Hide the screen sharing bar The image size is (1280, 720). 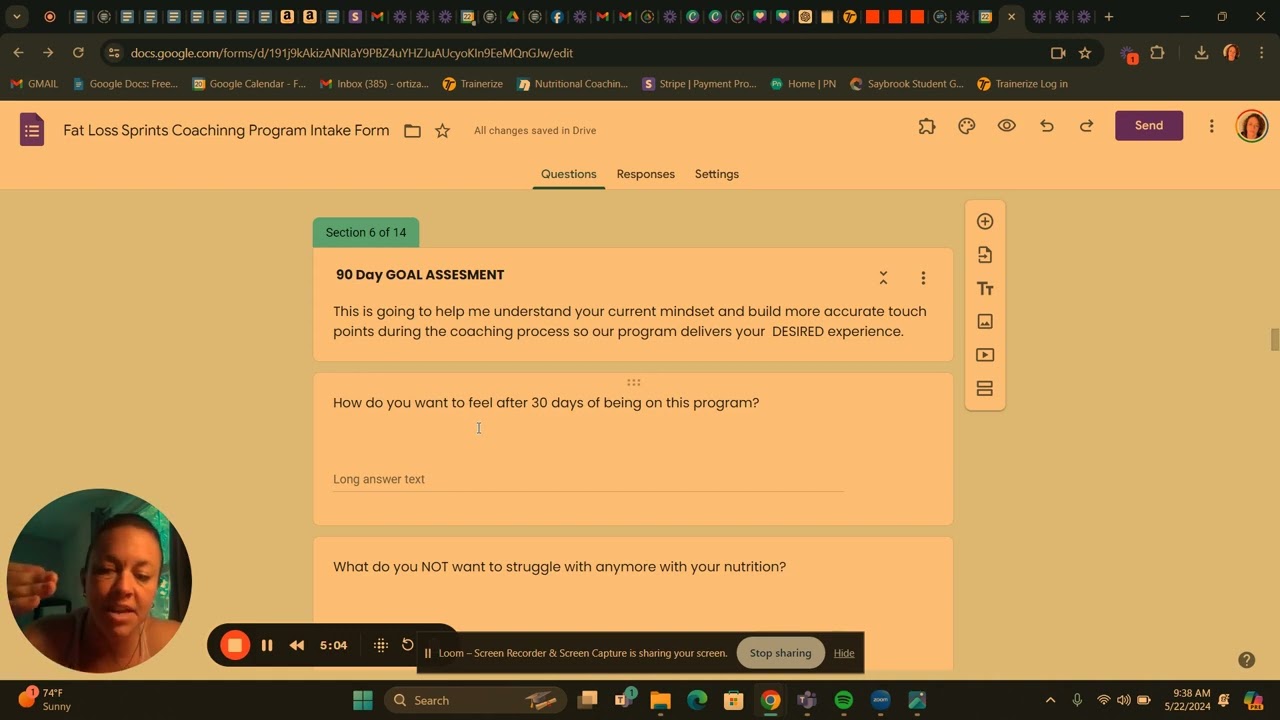point(844,653)
